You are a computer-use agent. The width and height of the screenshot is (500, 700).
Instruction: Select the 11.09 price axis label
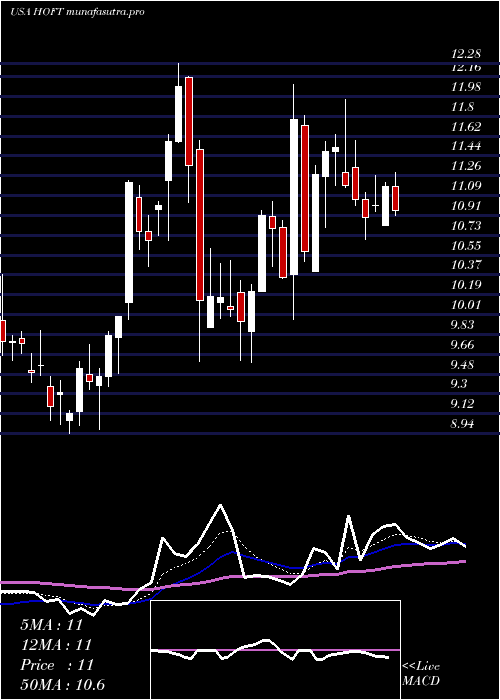466,186
